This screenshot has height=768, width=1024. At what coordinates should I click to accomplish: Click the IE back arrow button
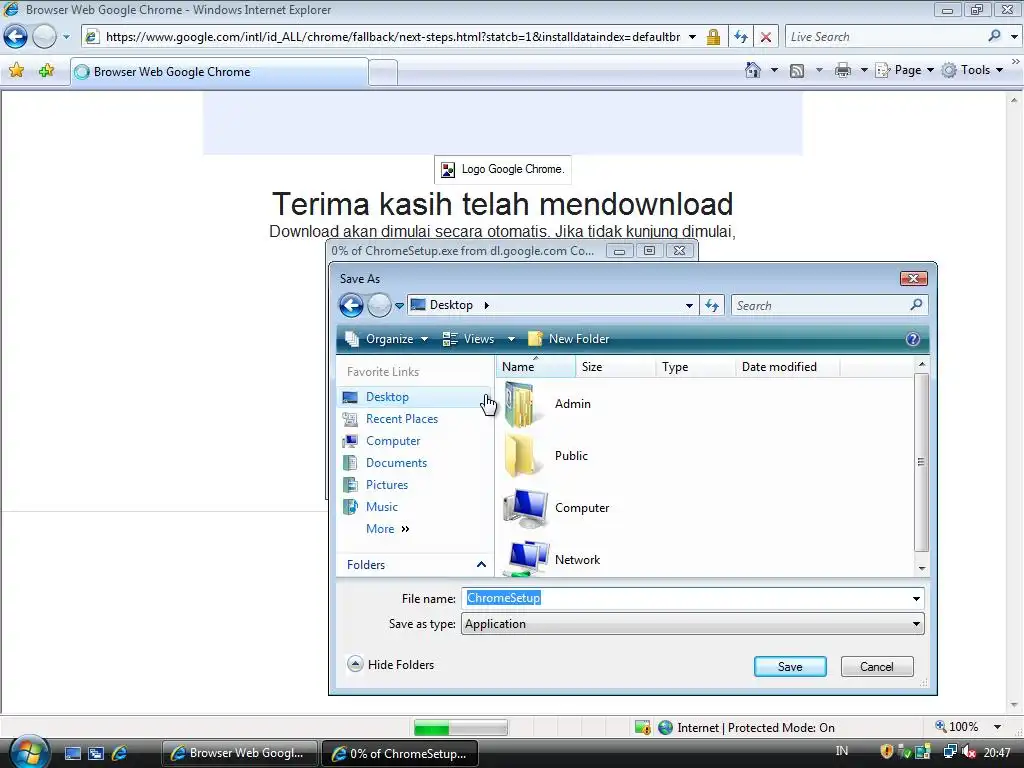click(16, 37)
